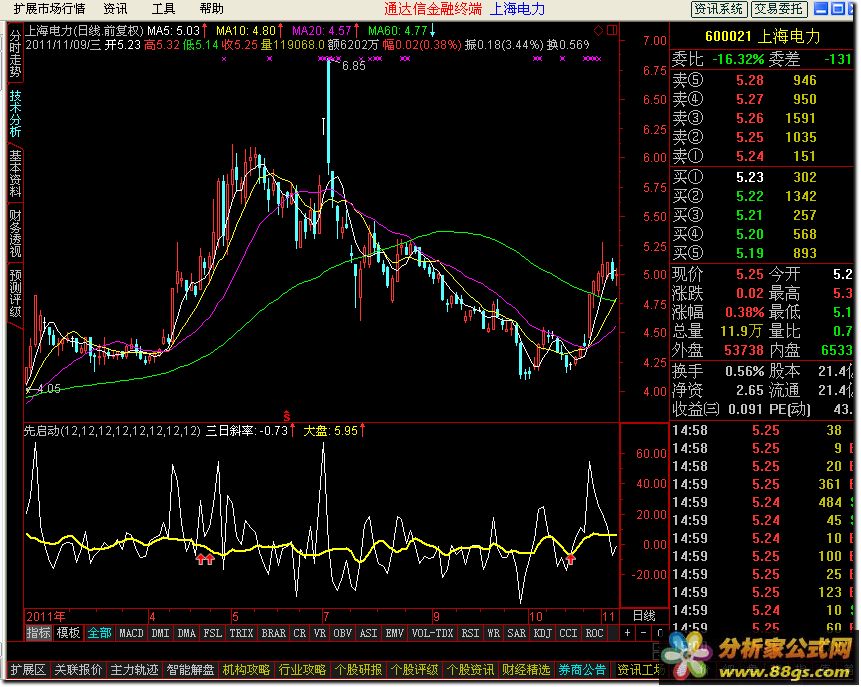Open the 个股研报 bottom tab
Viewport: 861px width, 687px height.
click(359, 669)
